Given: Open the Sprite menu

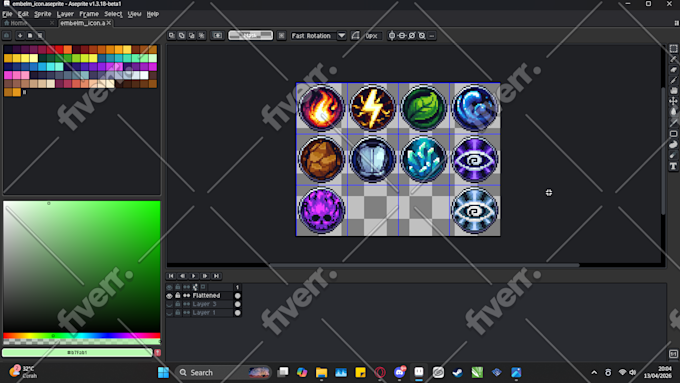Looking at the screenshot, I should coord(42,14).
